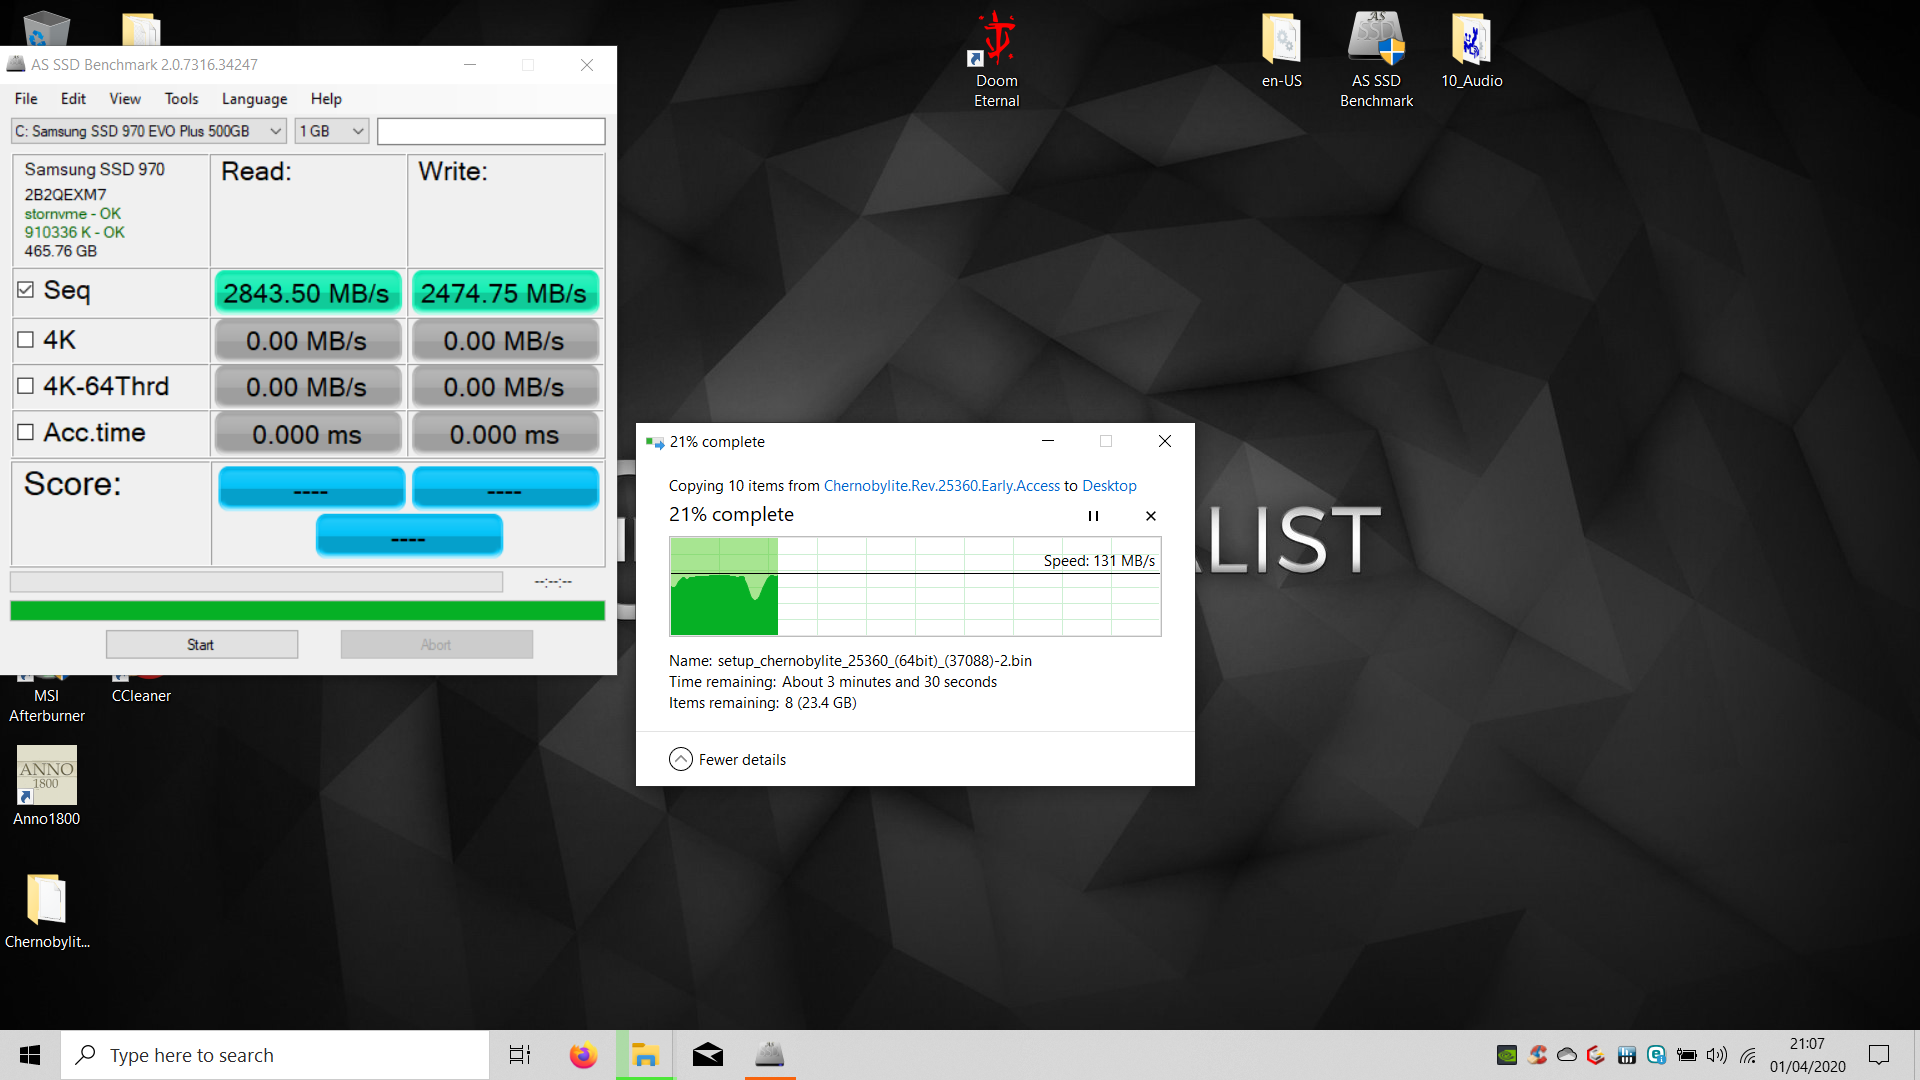Open Task View on taskbar
Viewport: 1920px width, 1080px height.
click(520, 1055)
